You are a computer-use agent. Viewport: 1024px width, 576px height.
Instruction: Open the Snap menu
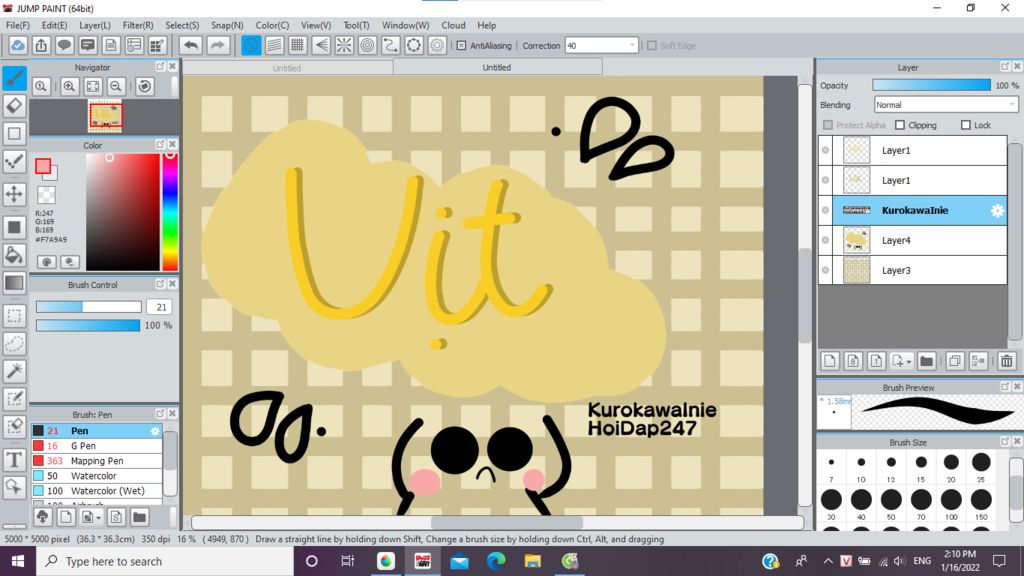tap(227, 25)
